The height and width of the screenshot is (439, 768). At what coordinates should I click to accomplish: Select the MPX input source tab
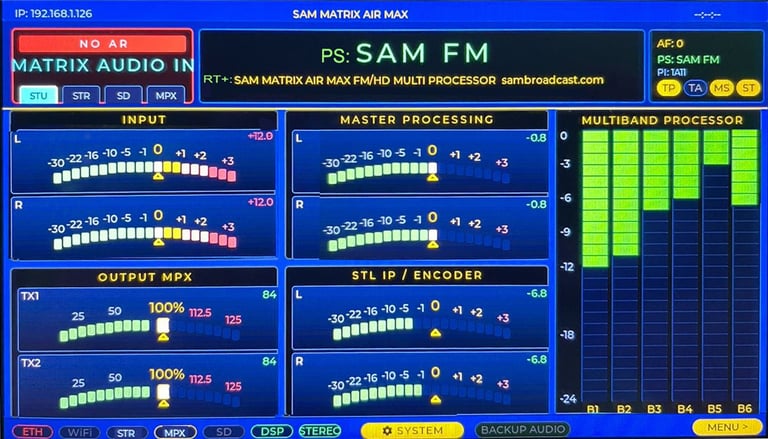click(166, 95)
